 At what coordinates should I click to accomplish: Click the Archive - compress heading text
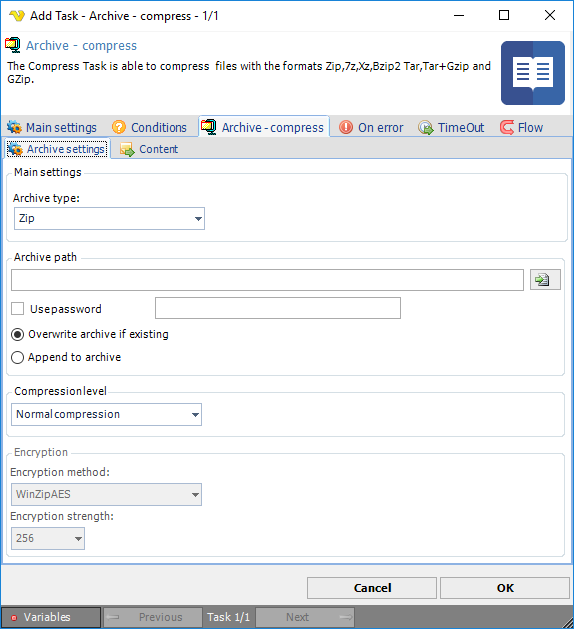(81, 46)
